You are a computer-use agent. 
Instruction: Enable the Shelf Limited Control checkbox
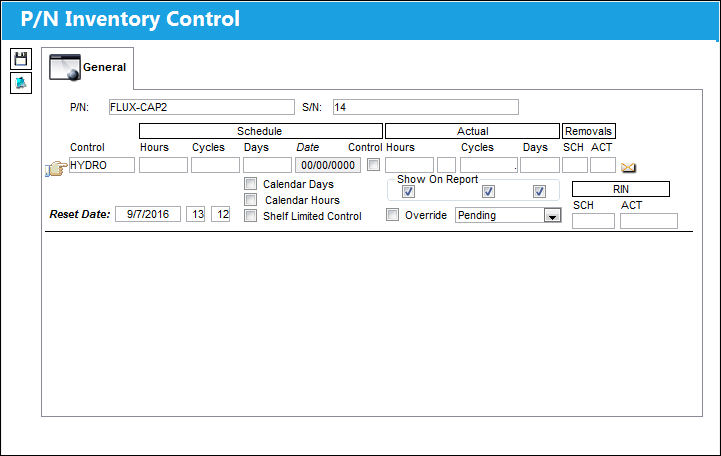251,216
